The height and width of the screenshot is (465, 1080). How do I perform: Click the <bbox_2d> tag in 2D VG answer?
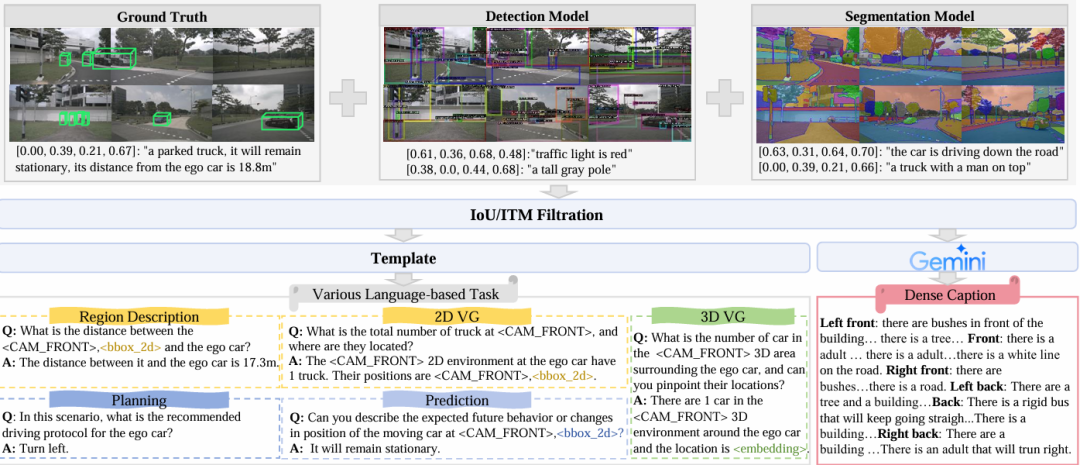coord(563,375)
